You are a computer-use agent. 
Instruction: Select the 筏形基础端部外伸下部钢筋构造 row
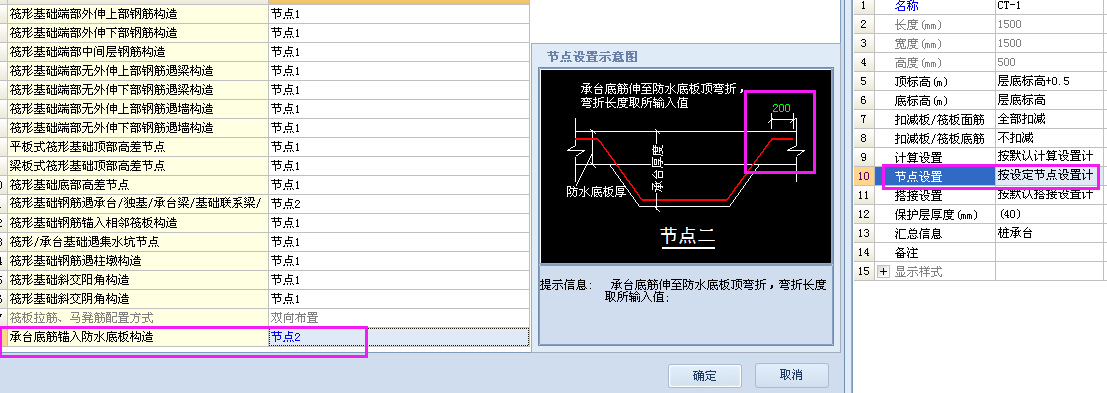click(x=265, y=33)
